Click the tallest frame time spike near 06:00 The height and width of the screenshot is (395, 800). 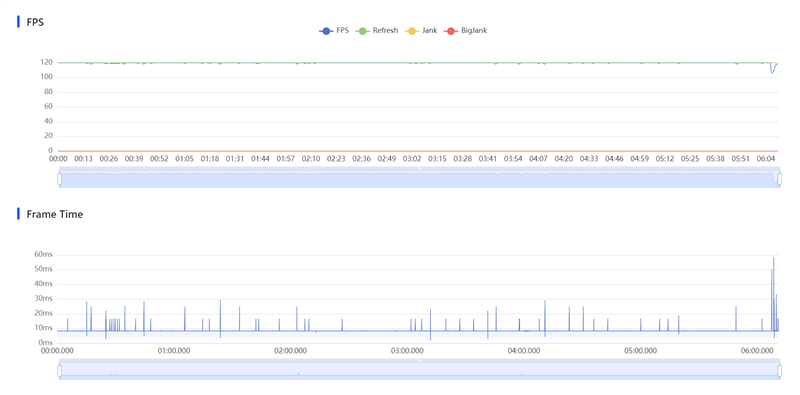coord(773,258)
